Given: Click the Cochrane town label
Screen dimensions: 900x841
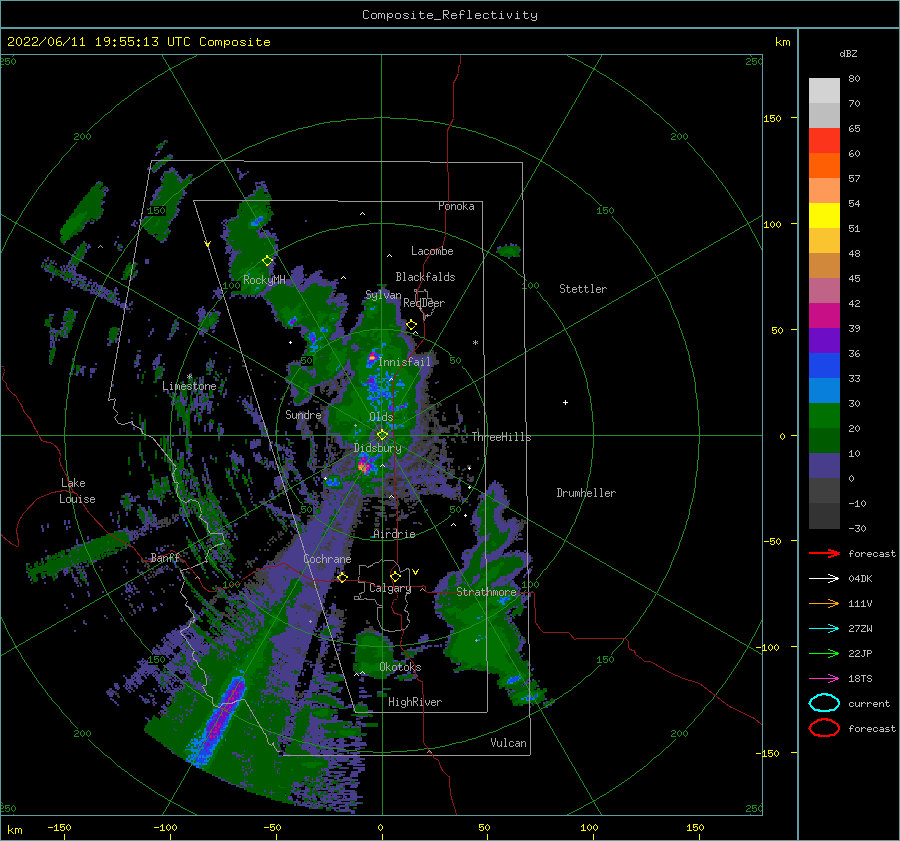Looking at the screenshot, I should [x=327, y=559].
